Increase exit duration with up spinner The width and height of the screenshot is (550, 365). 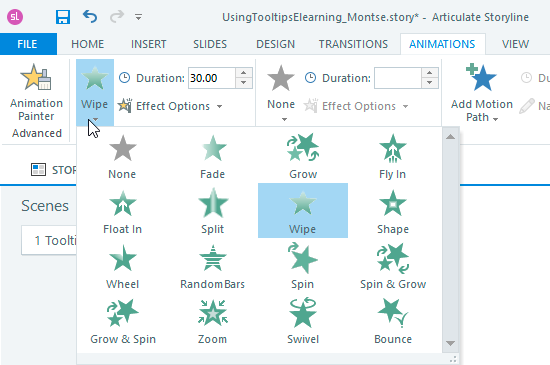point(430,73)
